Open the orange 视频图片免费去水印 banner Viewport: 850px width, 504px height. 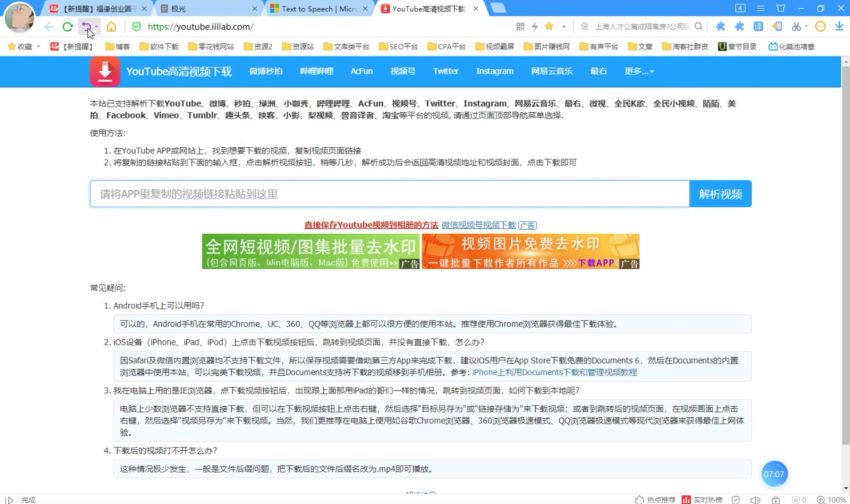pos(531,251)
